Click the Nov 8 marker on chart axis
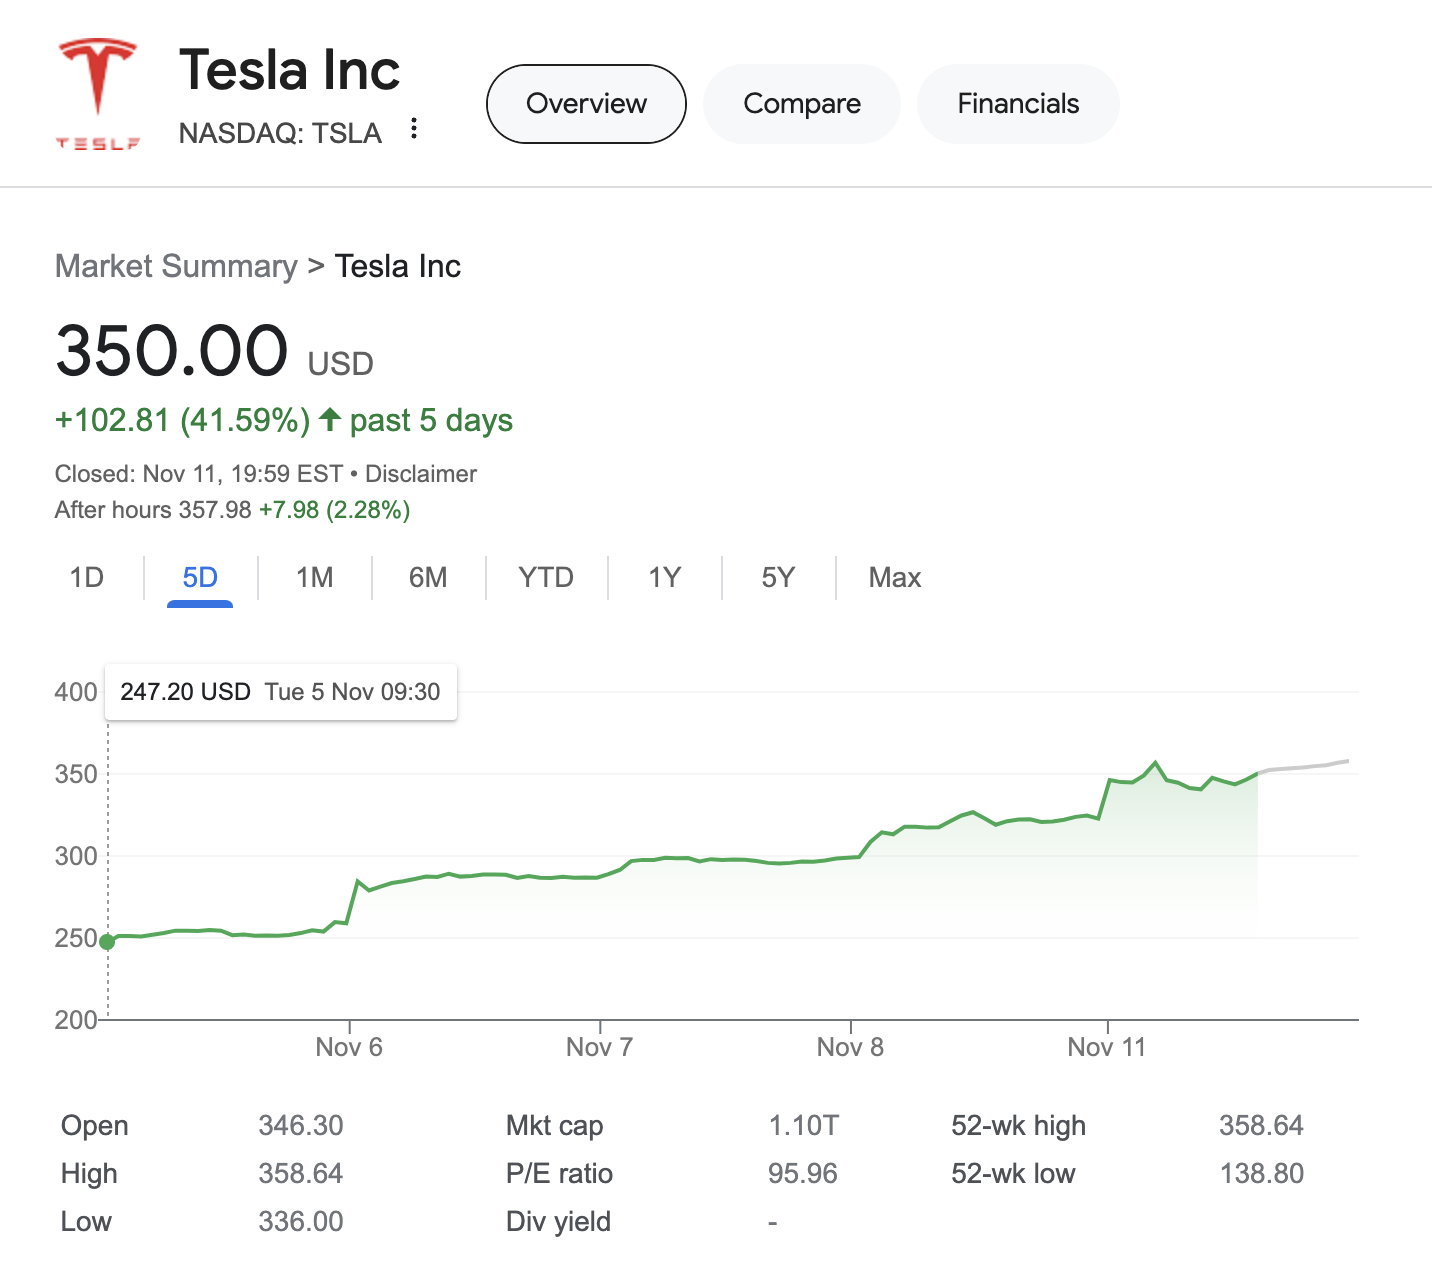 pyautogui.click(x=850, y=1047)
